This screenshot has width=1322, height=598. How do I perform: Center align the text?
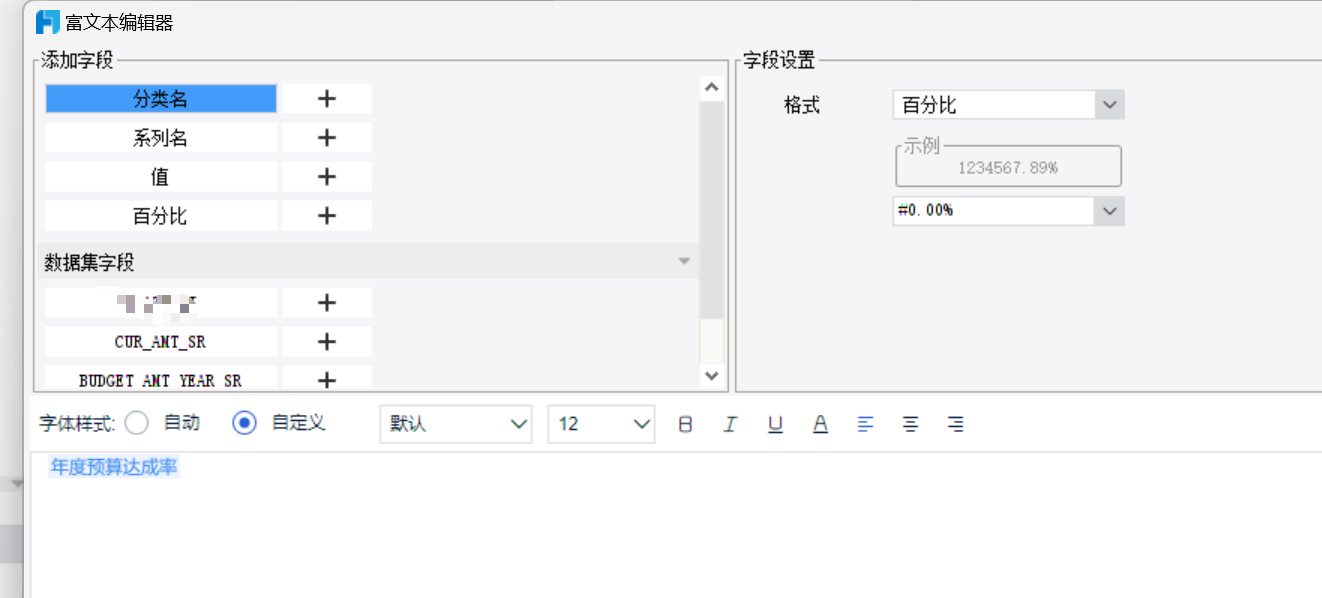[x=910, y=424]
